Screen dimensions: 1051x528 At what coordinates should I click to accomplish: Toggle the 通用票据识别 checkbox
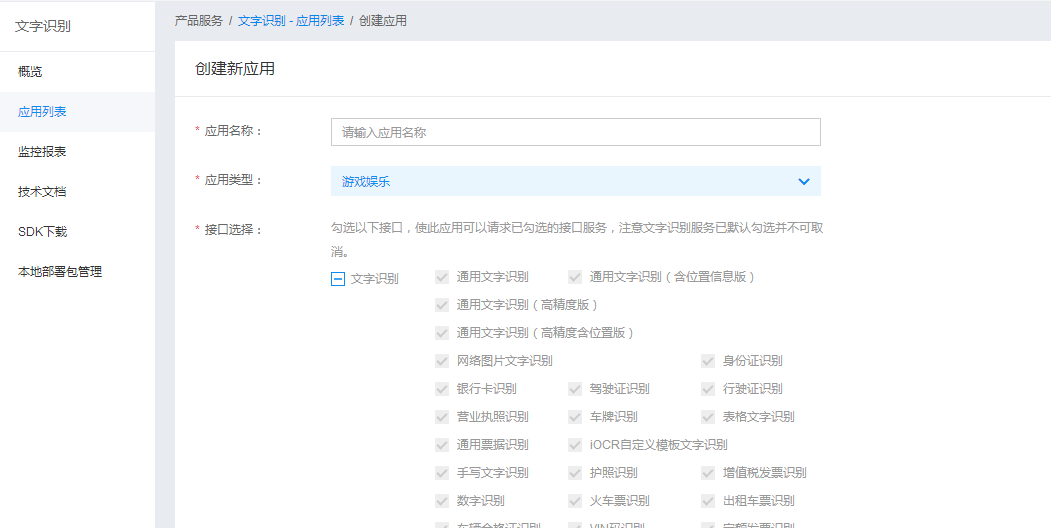click(442, 445)
